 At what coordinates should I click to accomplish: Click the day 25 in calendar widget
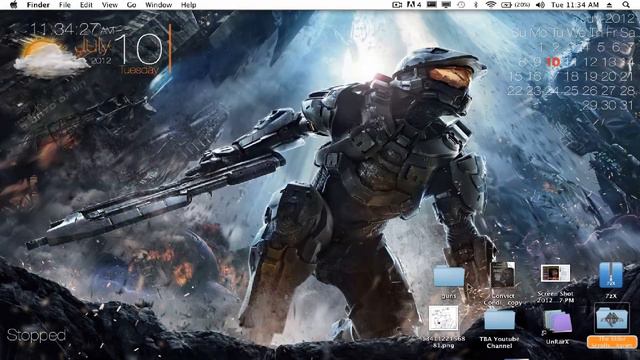point(571,91)
